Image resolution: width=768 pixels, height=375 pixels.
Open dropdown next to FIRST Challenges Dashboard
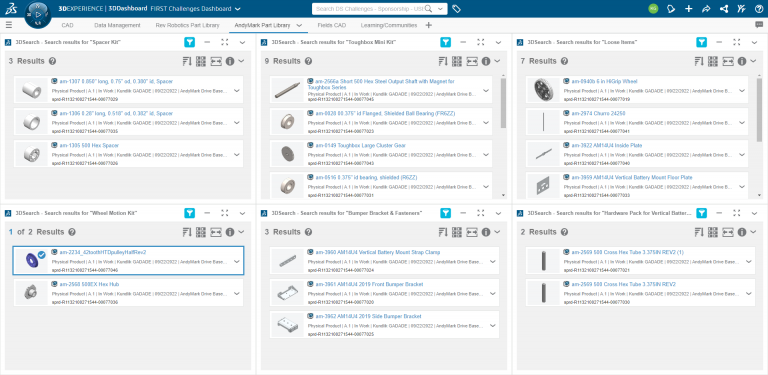click(x=238, y=9)
